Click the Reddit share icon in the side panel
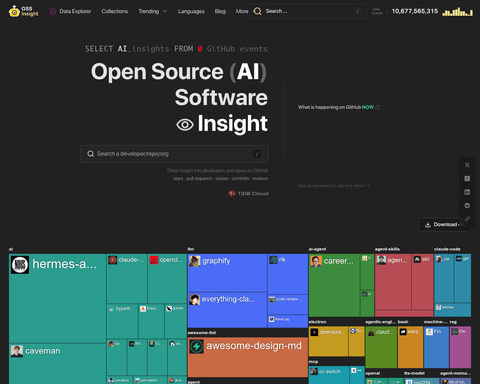 pyautogui.click(x=467, y=206)
